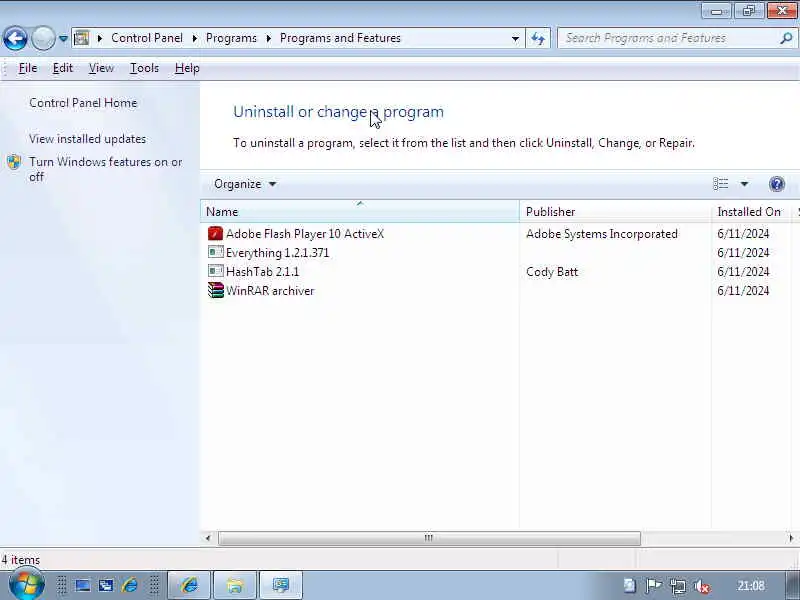Switch to Control Panel taskbar button
The width and height of the screenshot is (800, 600).
coord(281,585)
